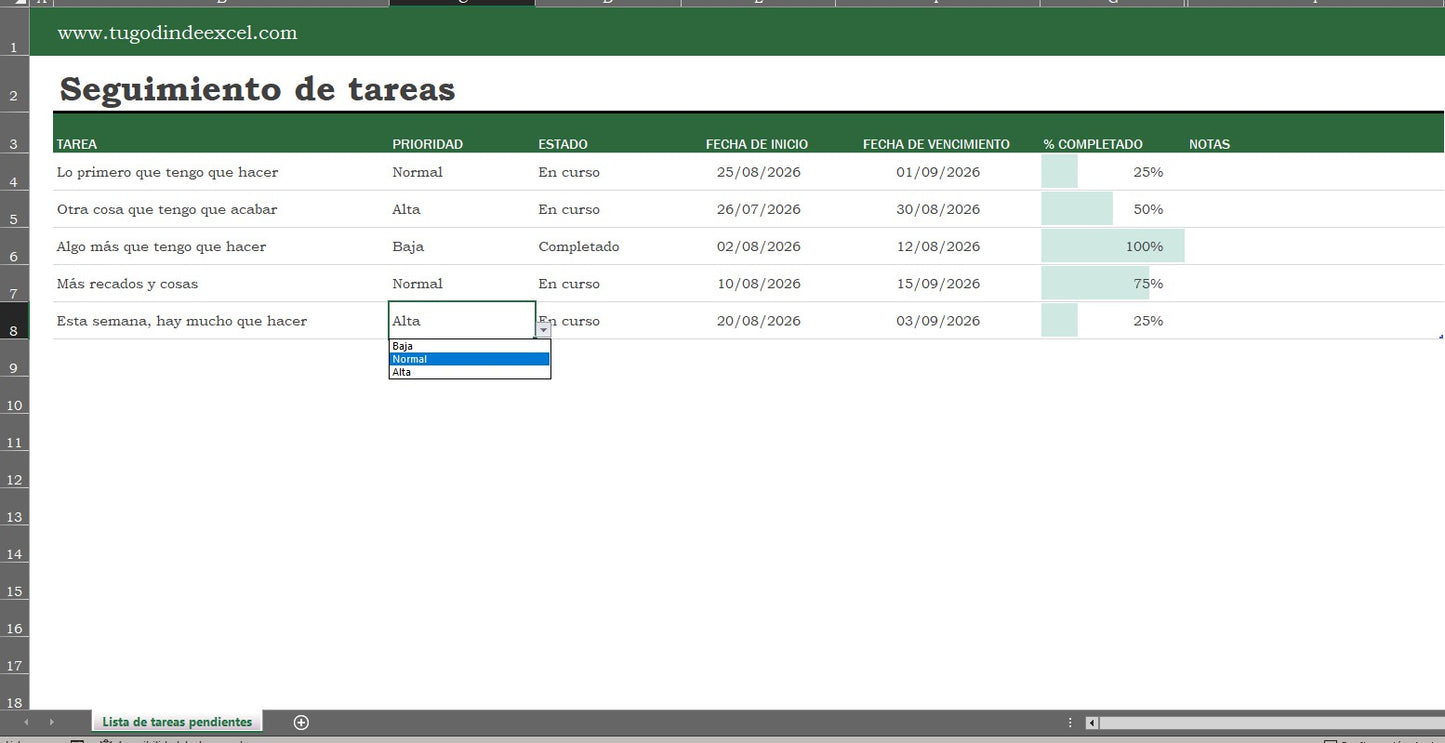Click the PRIORIDAD column header
1445x743 pixels.
427,144
